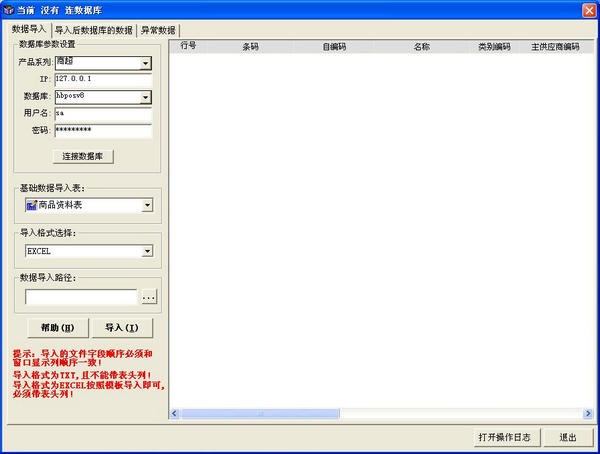The width and height of the screenshot is (600, 454).
Task: Click the 自编码 column header
Action: pos(334,46)
